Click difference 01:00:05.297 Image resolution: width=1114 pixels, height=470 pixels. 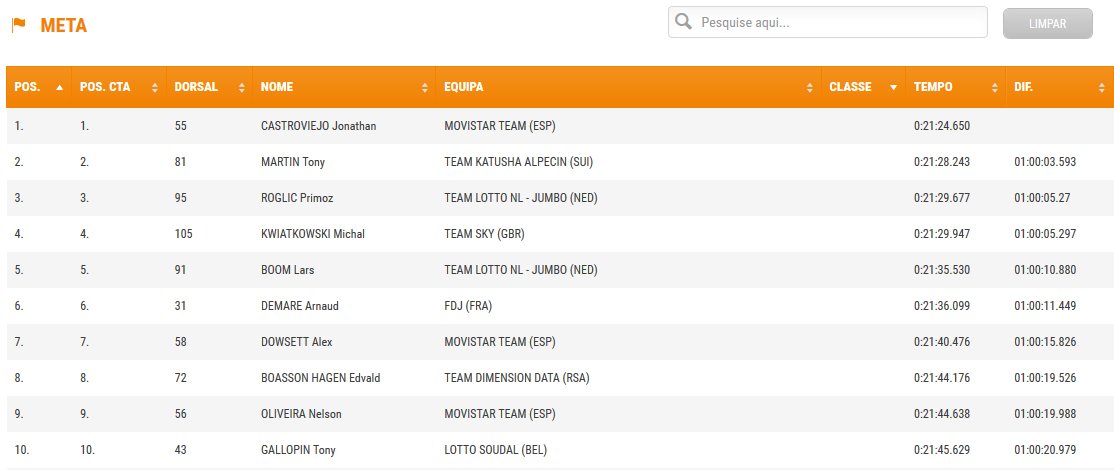tap(1045, 234)
